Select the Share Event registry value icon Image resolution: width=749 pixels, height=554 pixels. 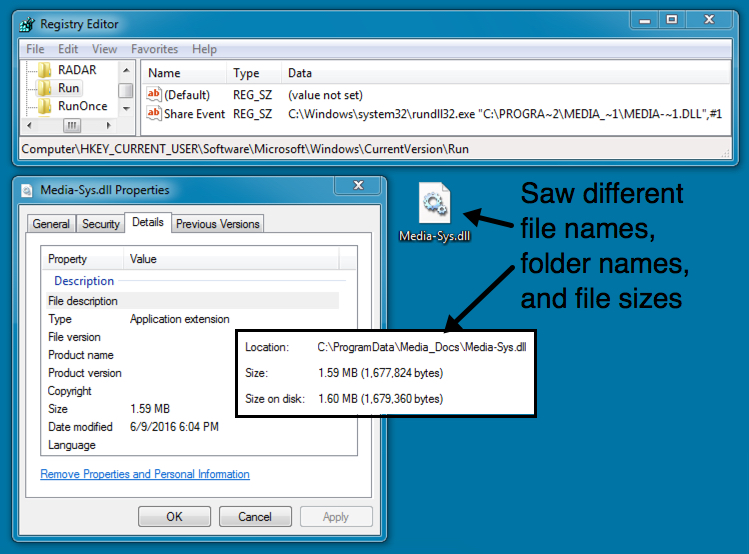point(154,114)
